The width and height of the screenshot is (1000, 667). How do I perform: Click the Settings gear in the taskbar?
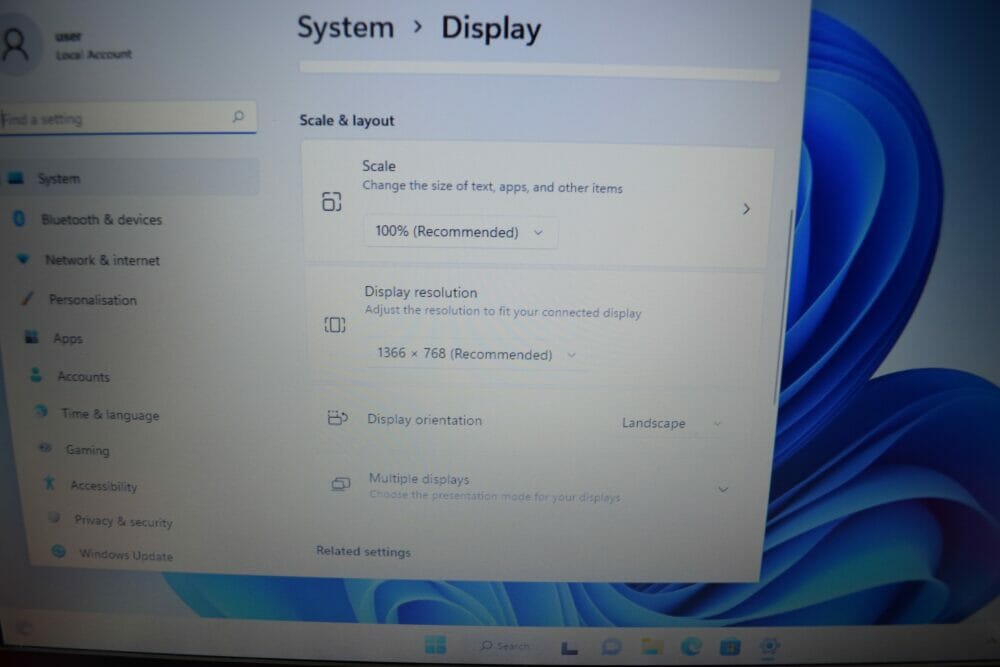pyautogui.click(x=770, y=647)
